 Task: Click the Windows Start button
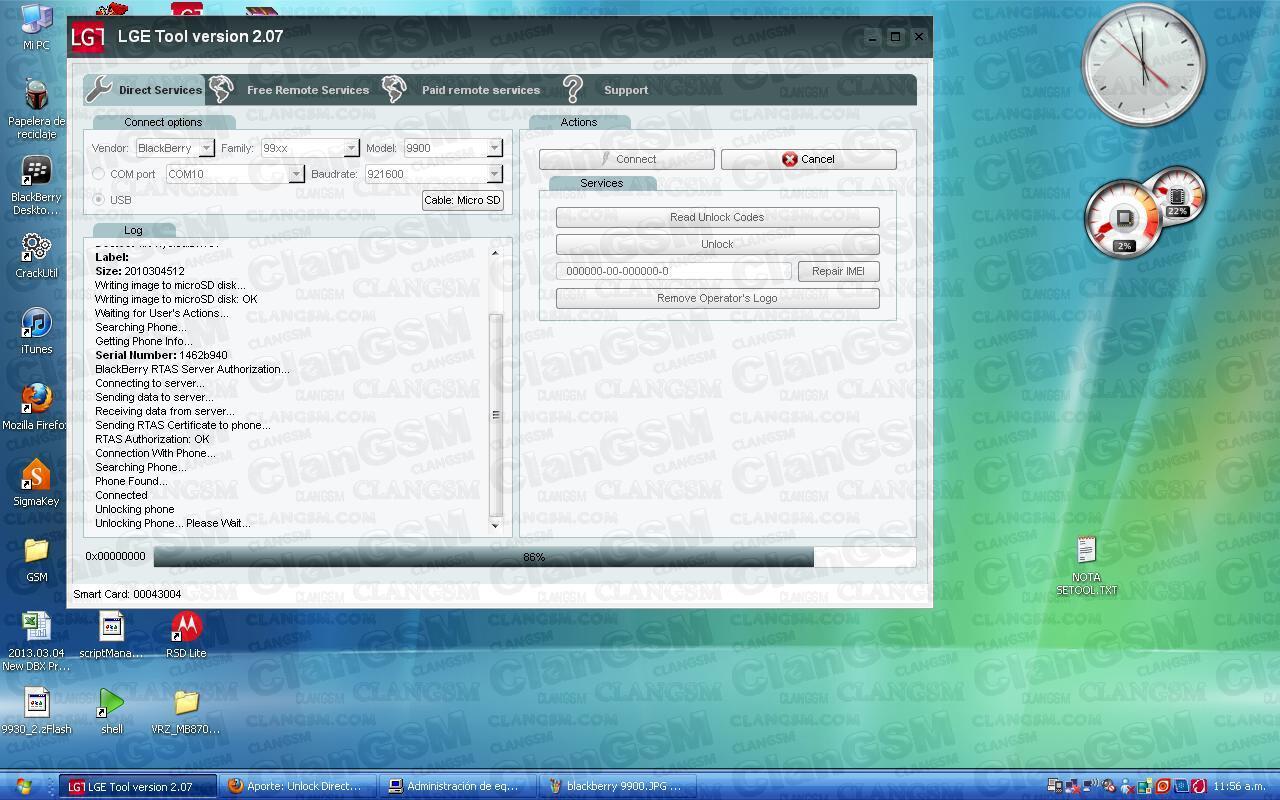point(24,786)
